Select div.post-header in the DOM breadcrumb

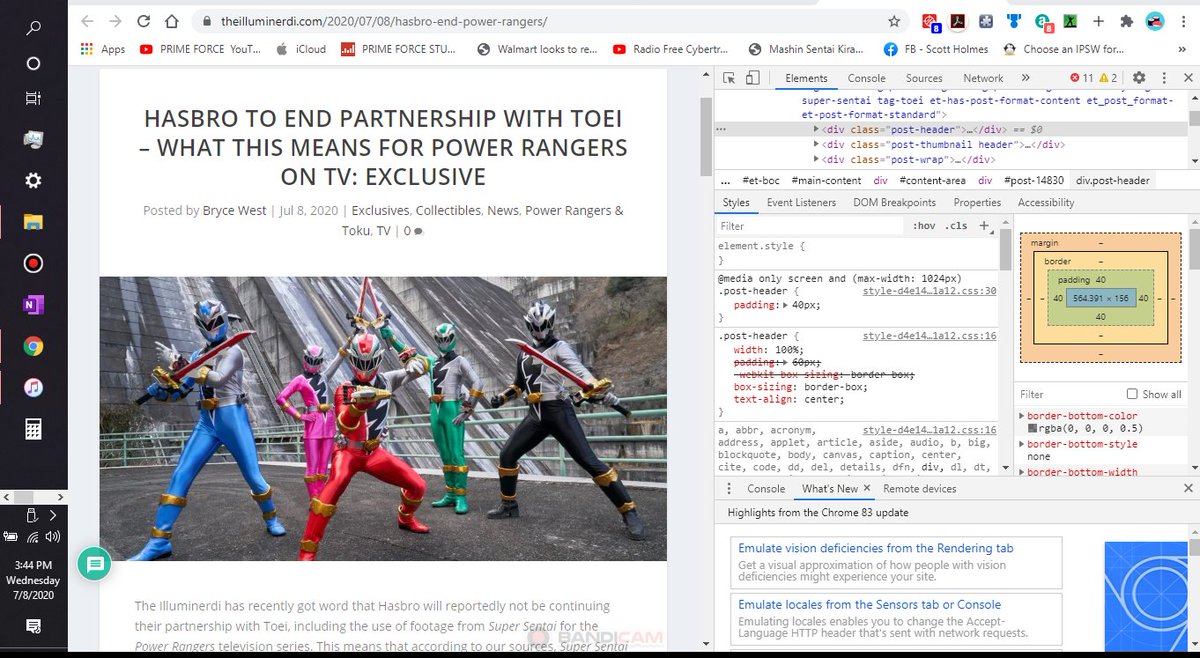tap(1113, 181)
